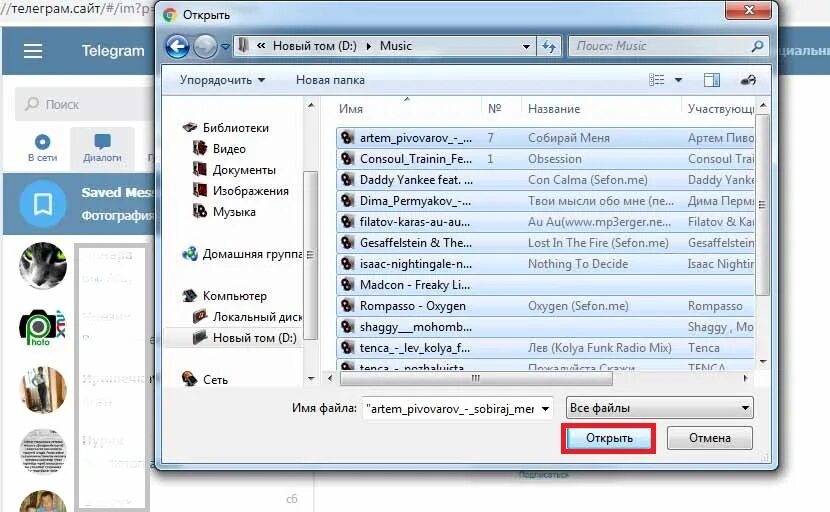Select the shaggy__mohomb file
Screen dimensions: 830x512
(545, 327)
